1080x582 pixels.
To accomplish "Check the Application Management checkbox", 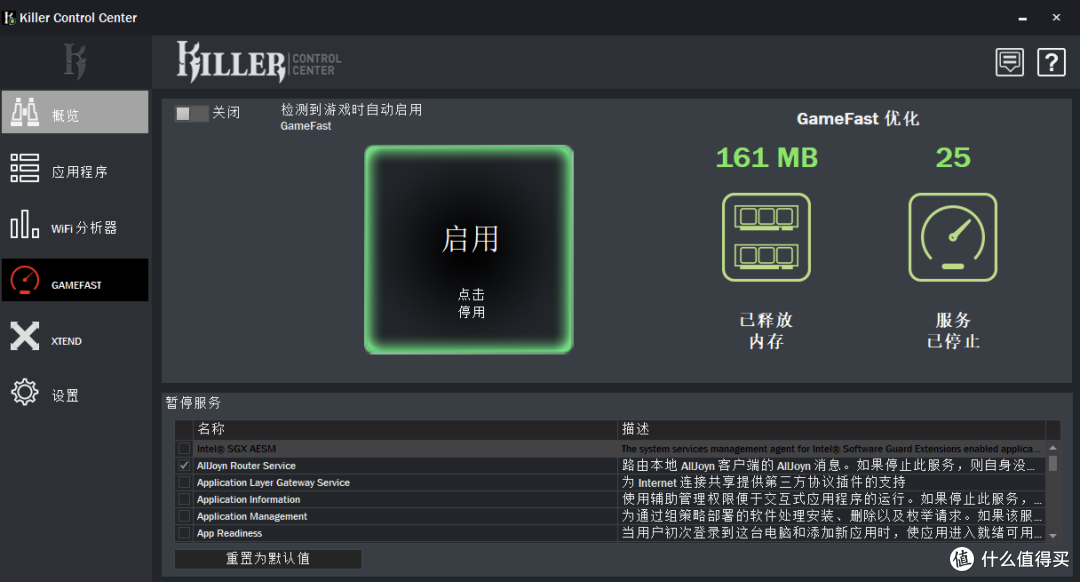I will [184, 516].
